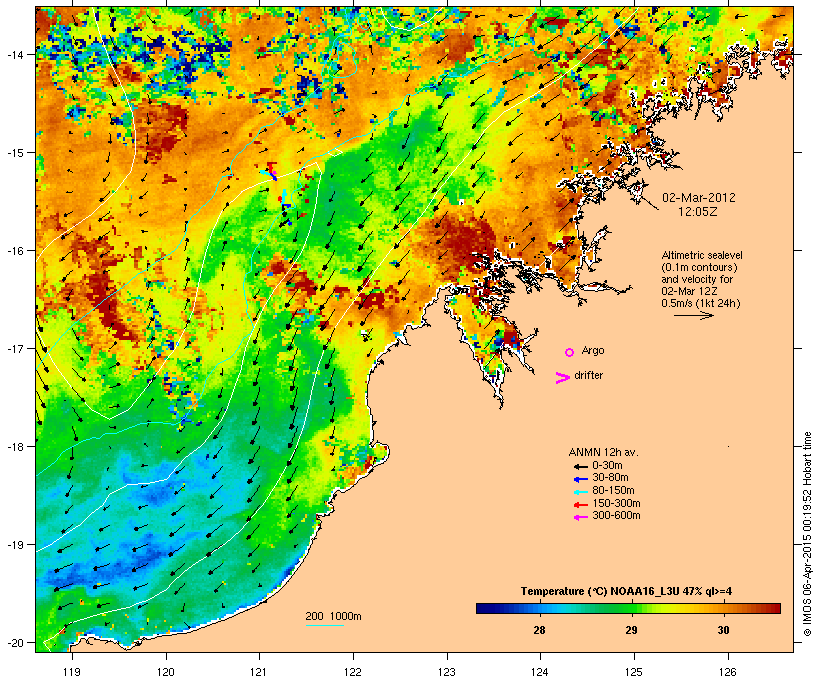Click latitude axis label -17

[x=14, y=348]
